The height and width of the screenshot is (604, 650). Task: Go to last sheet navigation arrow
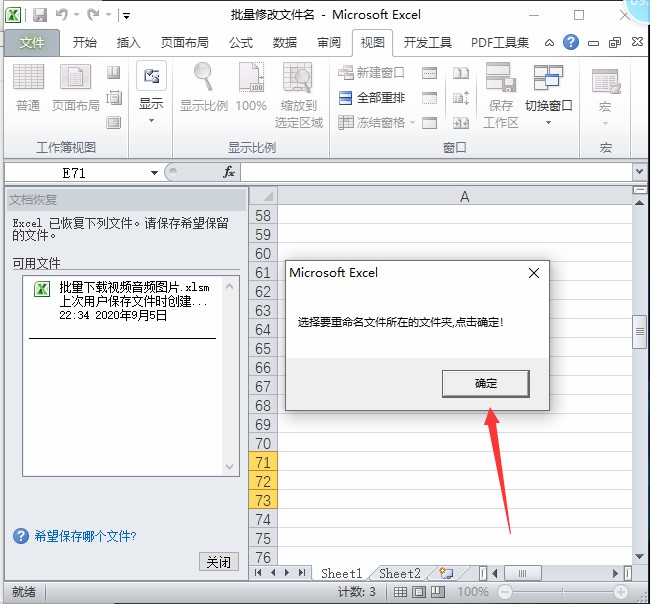pyautogui.click(x=302, y=572)
